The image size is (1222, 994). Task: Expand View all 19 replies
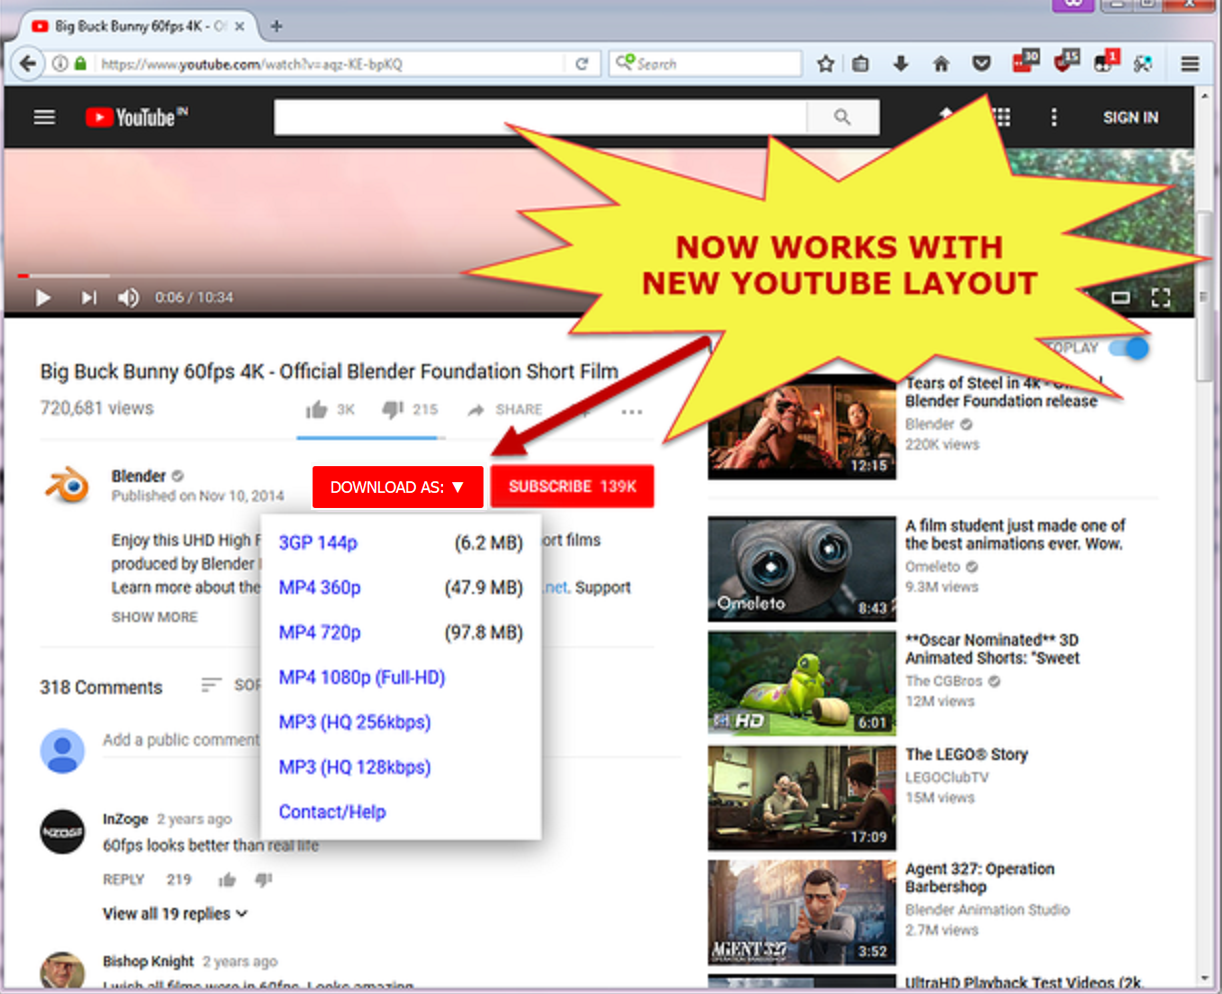(175, 913)
